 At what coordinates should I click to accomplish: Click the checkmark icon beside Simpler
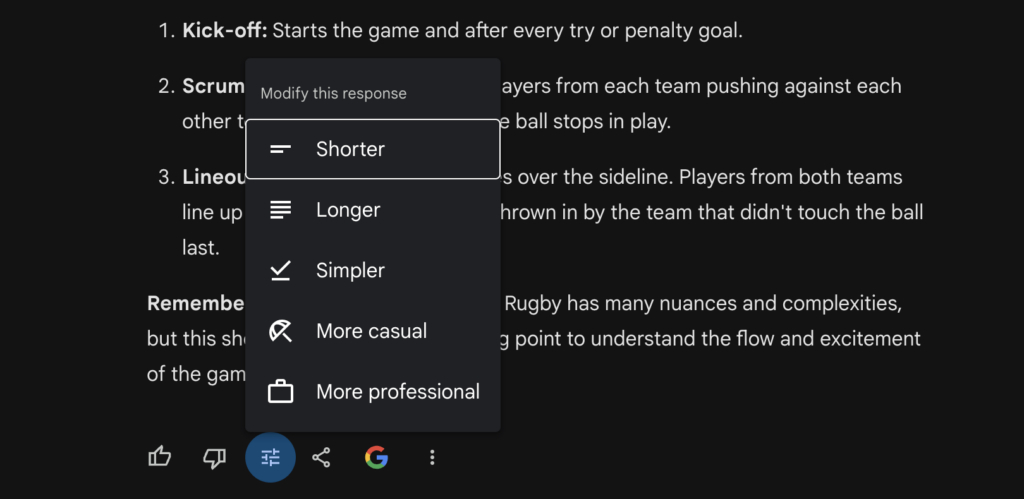280,270
